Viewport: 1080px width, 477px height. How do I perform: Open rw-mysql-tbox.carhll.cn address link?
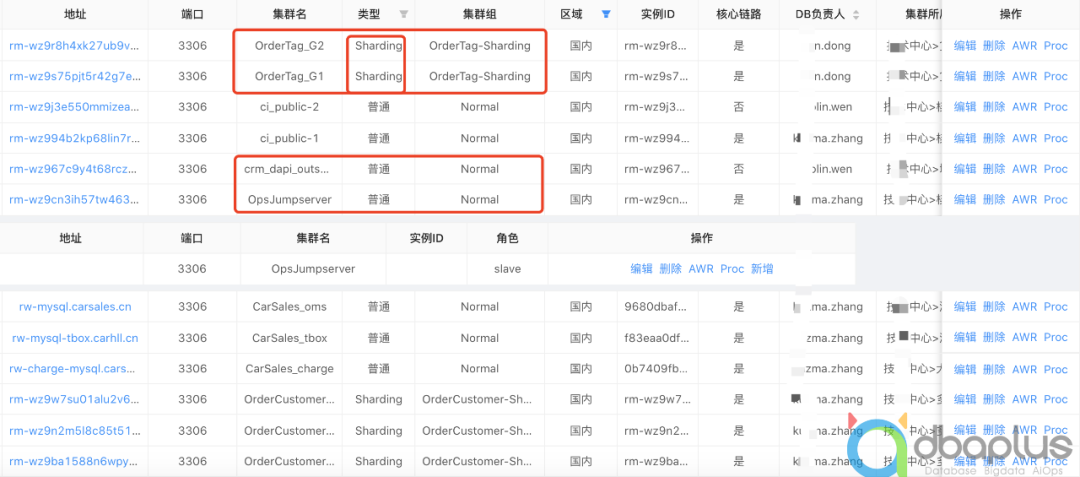[x=75, y=337]
